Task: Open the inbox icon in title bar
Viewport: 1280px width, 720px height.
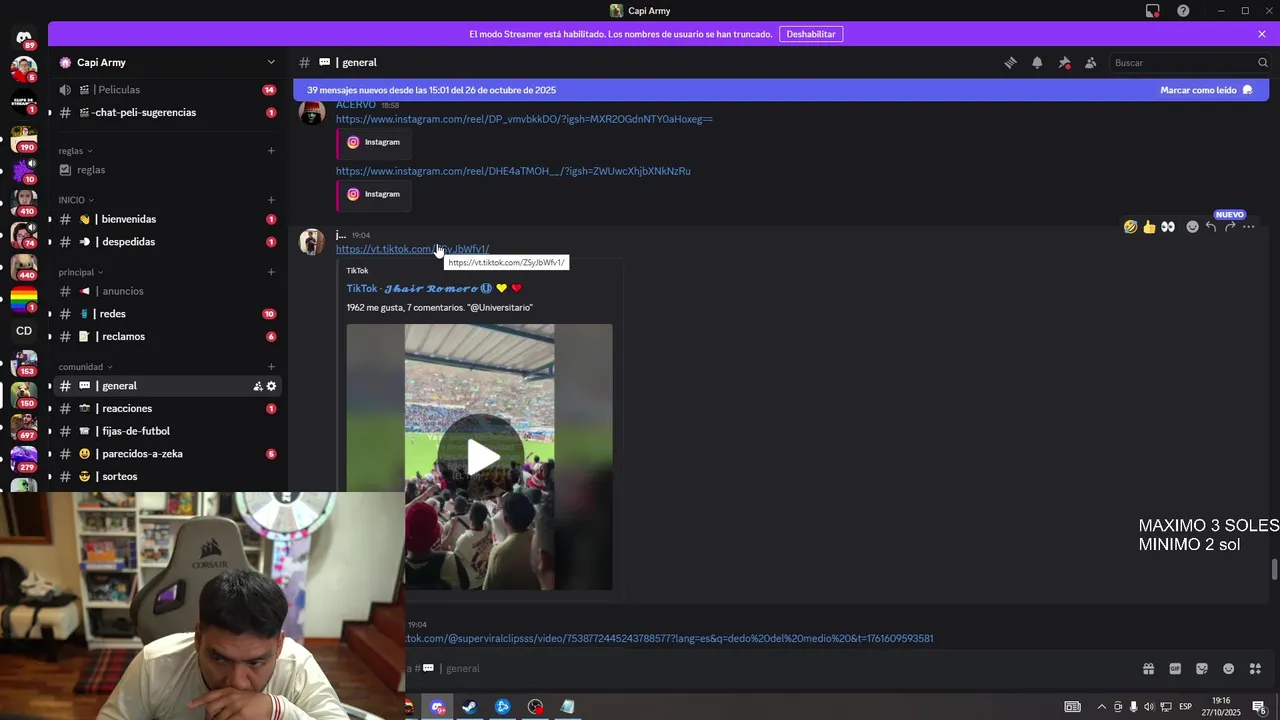Action: [x=1152, y=11]
